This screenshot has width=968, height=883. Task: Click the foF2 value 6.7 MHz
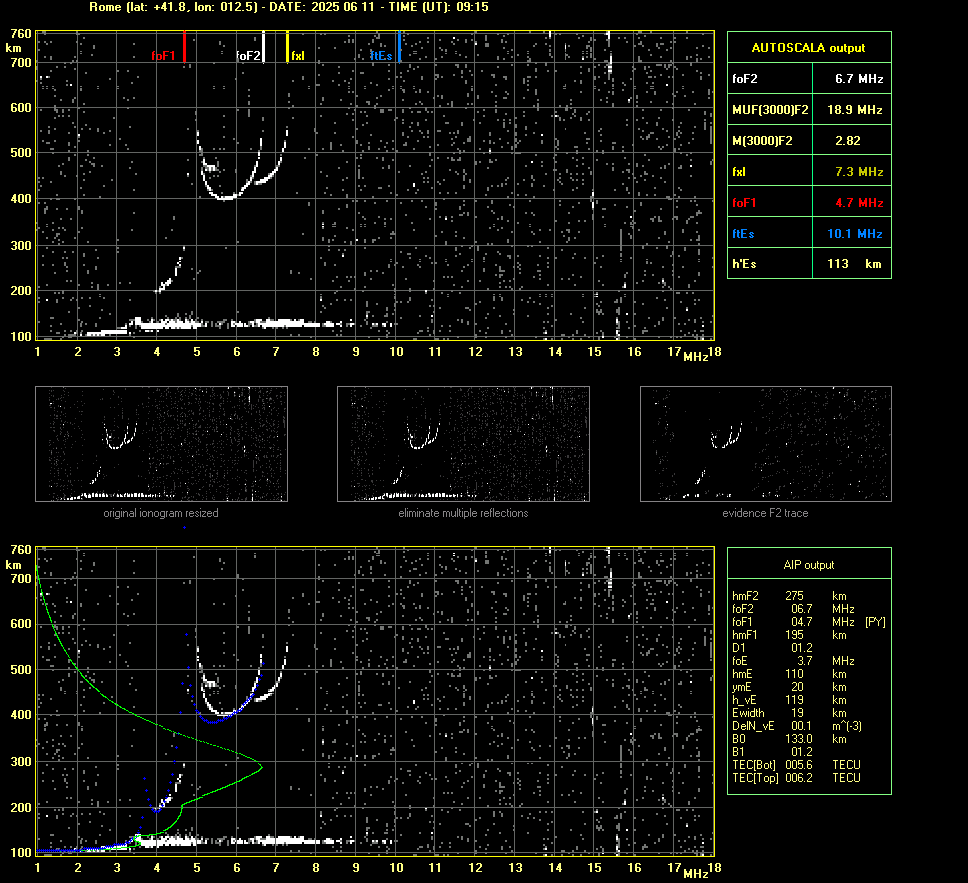pos(859,79)
